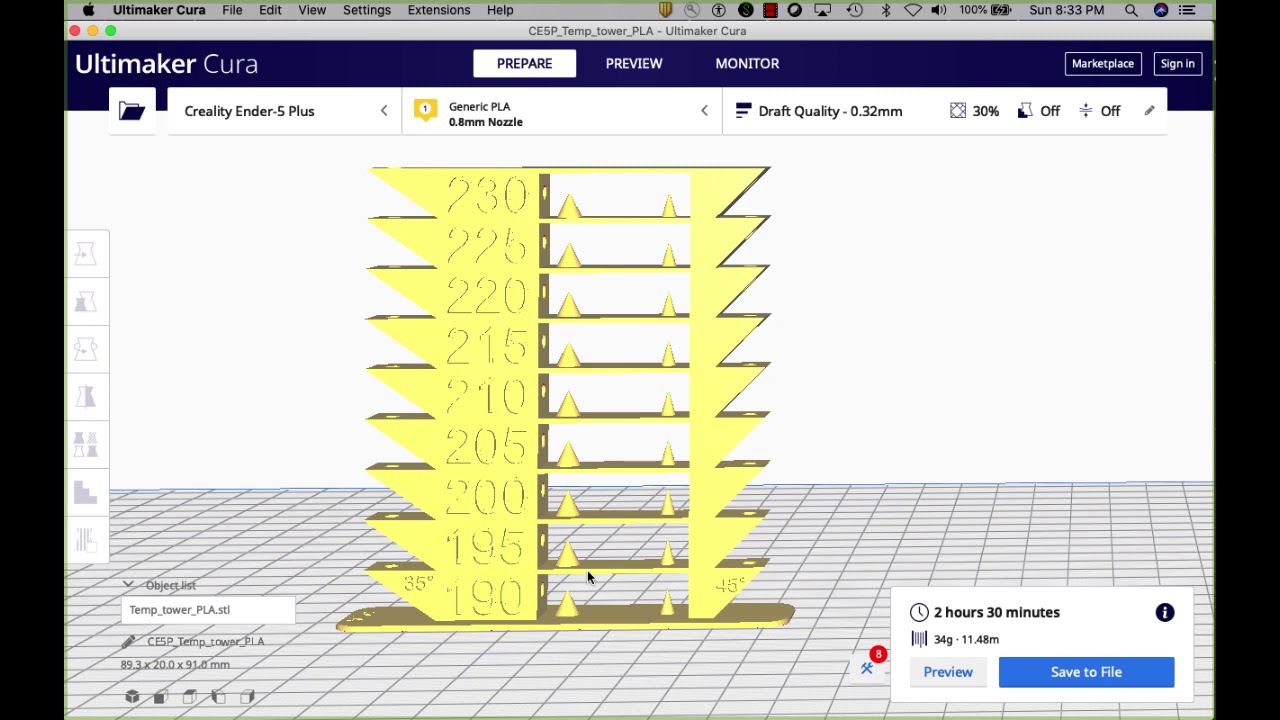Viewport: 1280px width, 720px height.
Task: Open the wrench notifications icon with badge
Action: coord(868,667)
